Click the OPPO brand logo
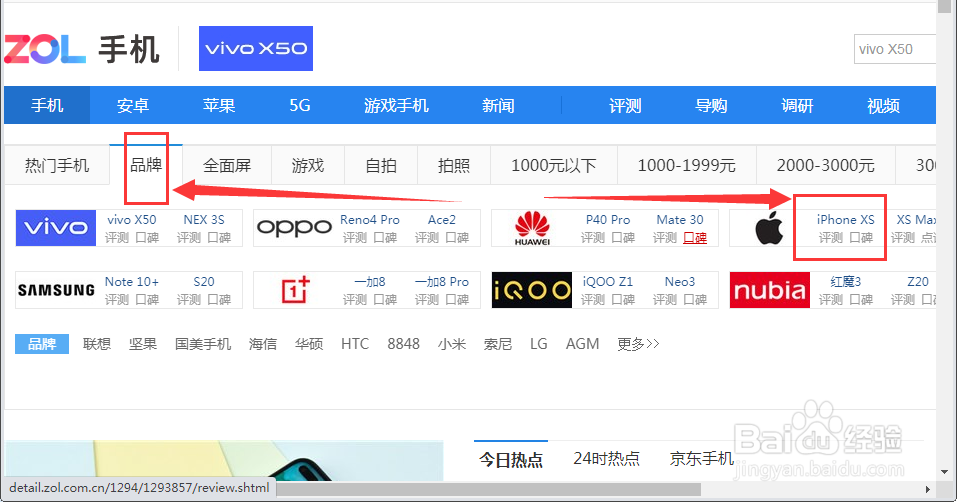Image resolution: width=957 pixels, height=502 pixels. [x=294, y=228]
